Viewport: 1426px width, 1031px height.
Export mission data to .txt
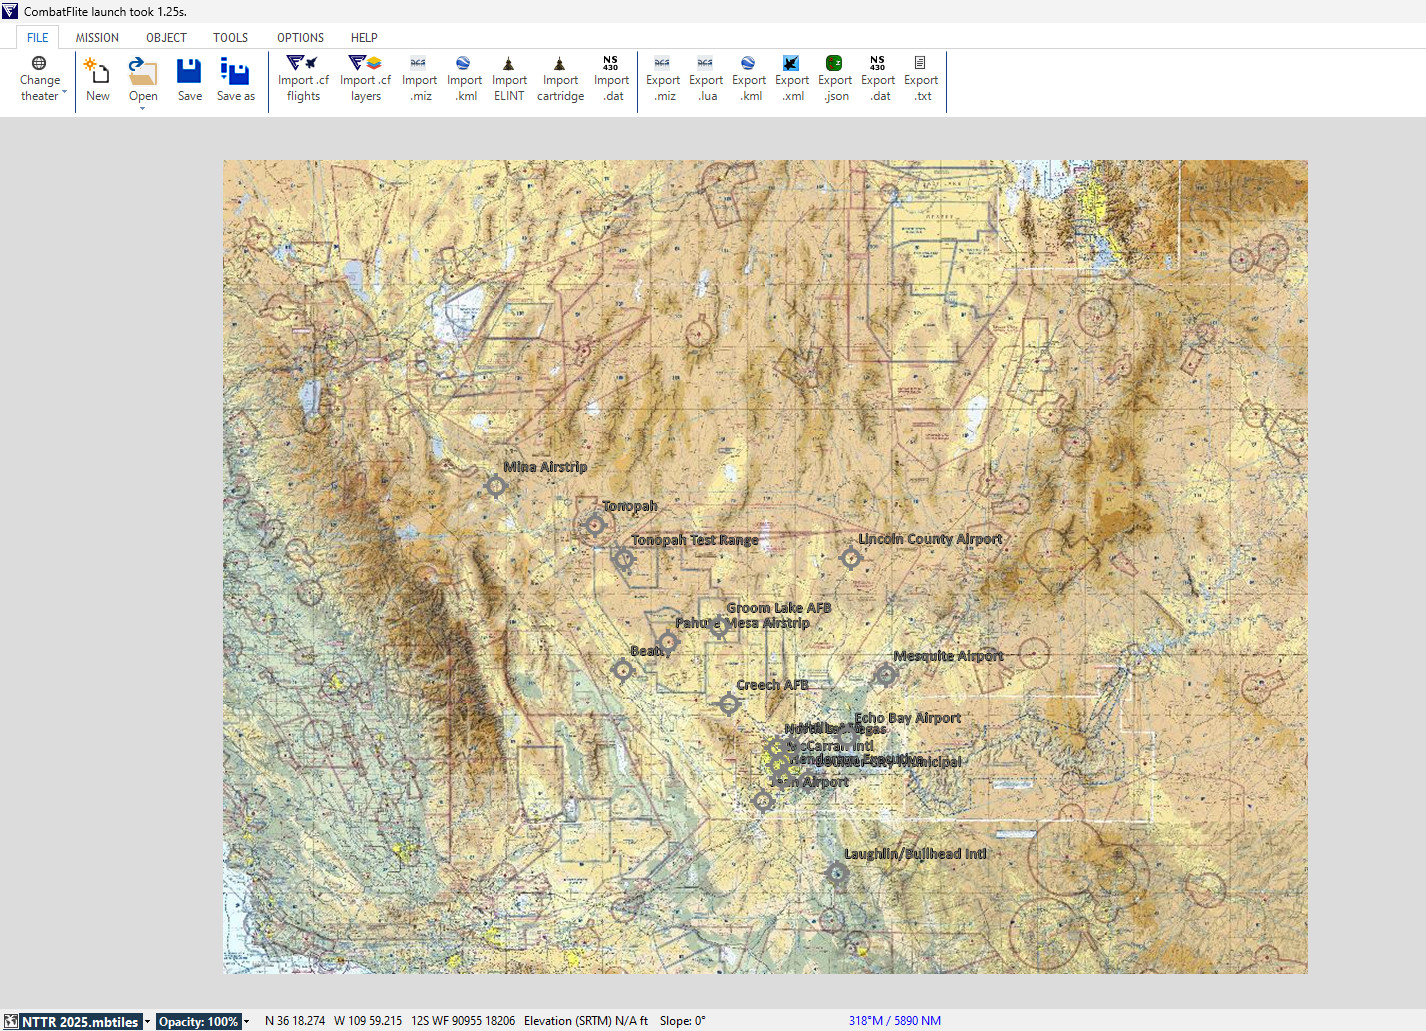coord(921,78)
